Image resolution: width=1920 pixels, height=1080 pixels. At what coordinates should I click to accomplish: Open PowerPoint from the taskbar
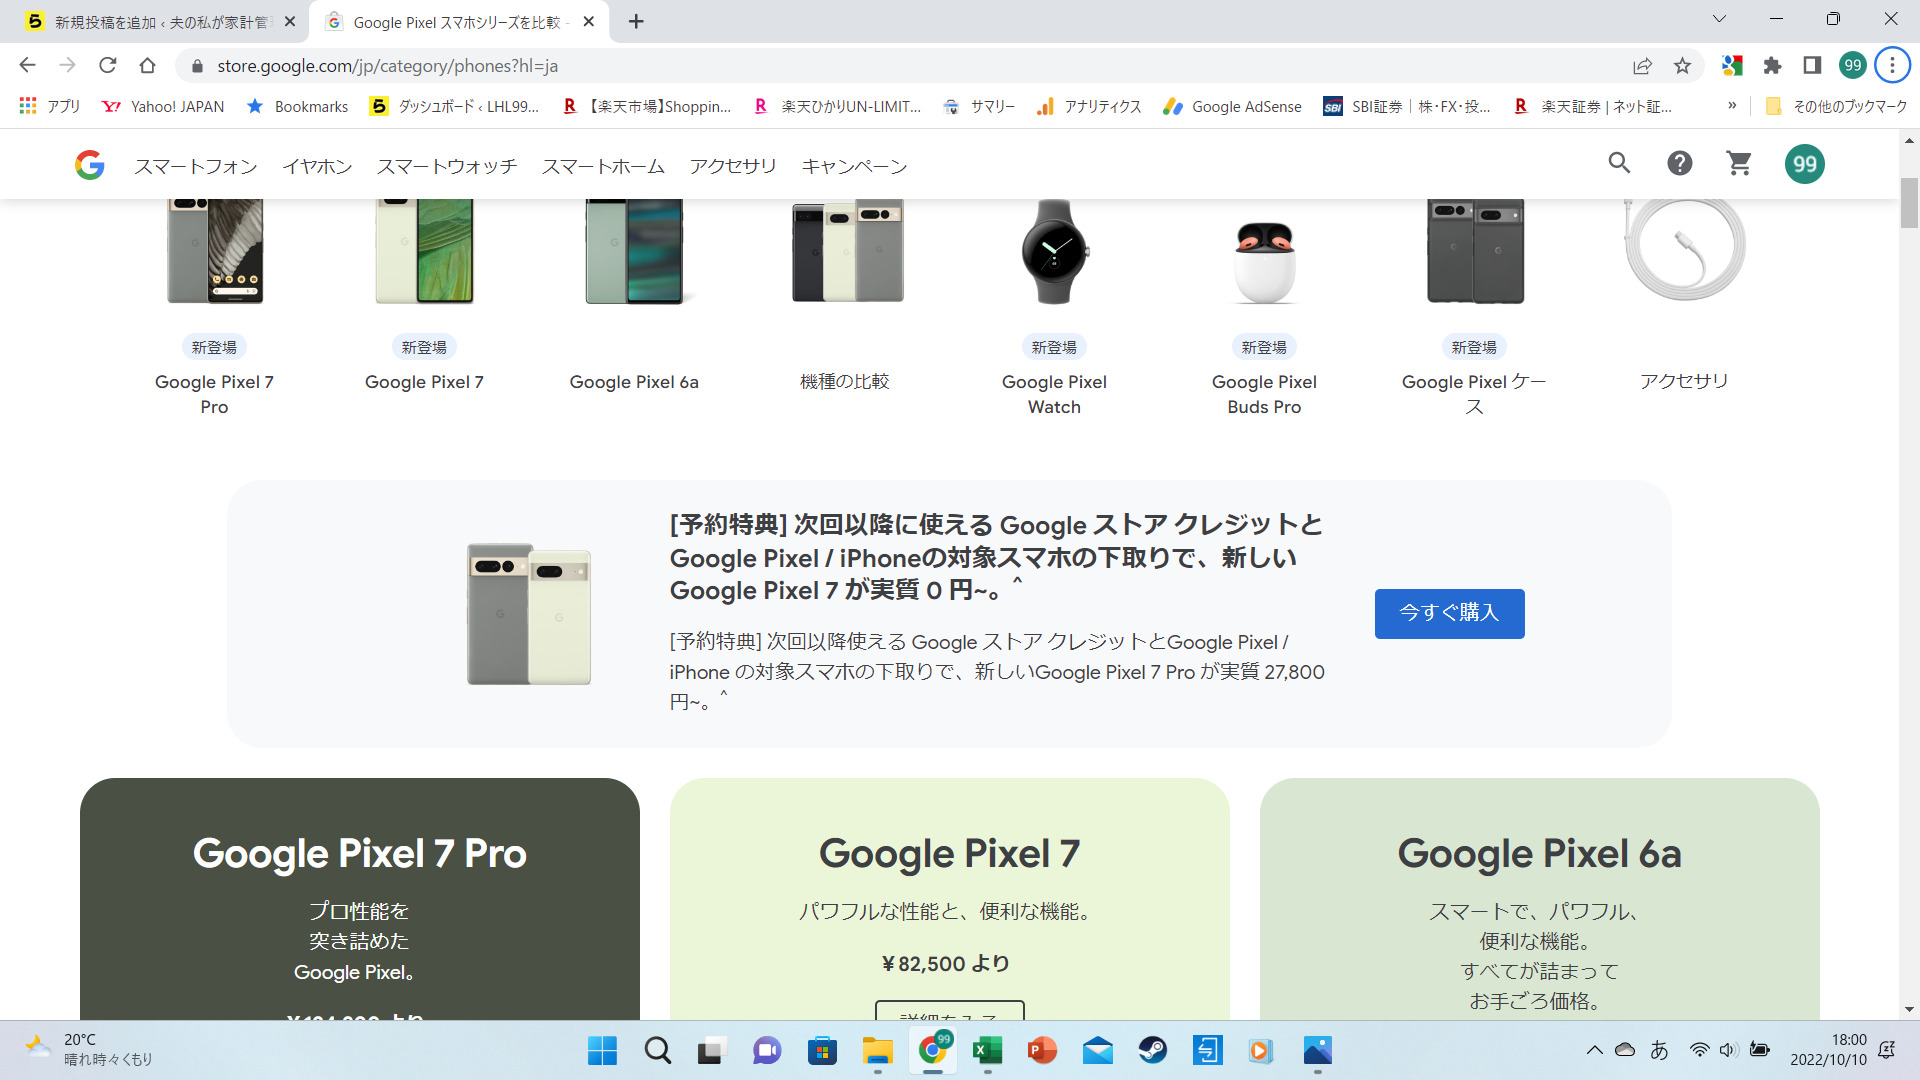[1042, 1050]
